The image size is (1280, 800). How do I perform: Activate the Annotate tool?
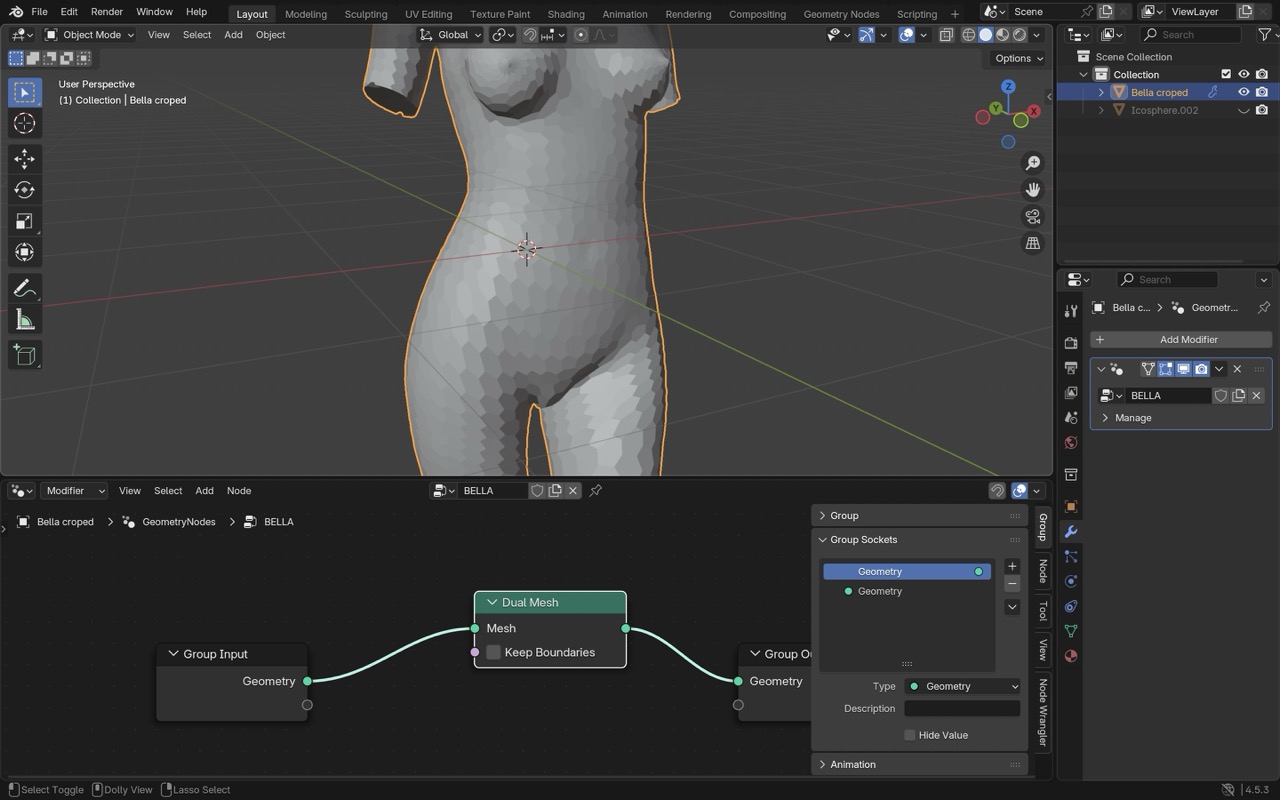(25, 289)
